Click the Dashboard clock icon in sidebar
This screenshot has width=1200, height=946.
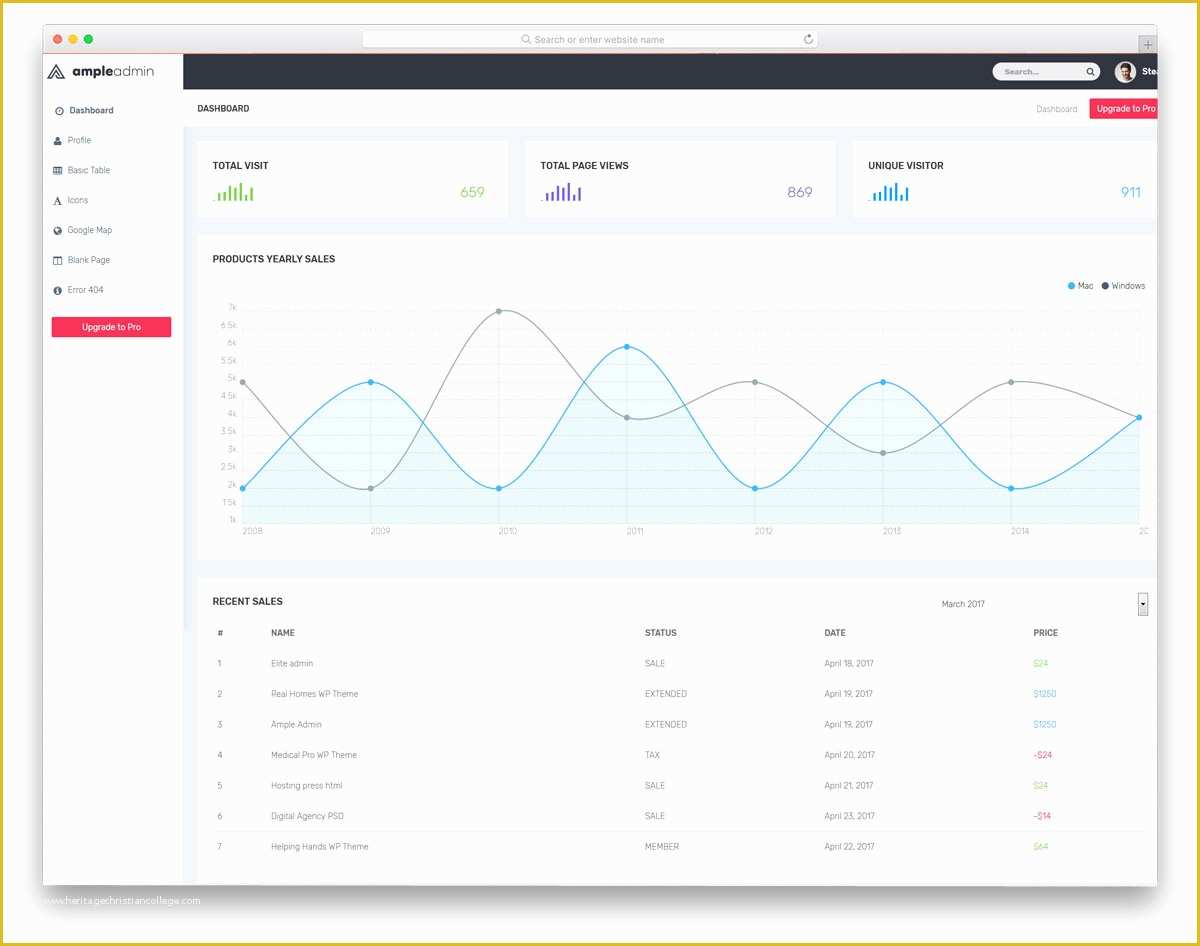coord(59,111)
